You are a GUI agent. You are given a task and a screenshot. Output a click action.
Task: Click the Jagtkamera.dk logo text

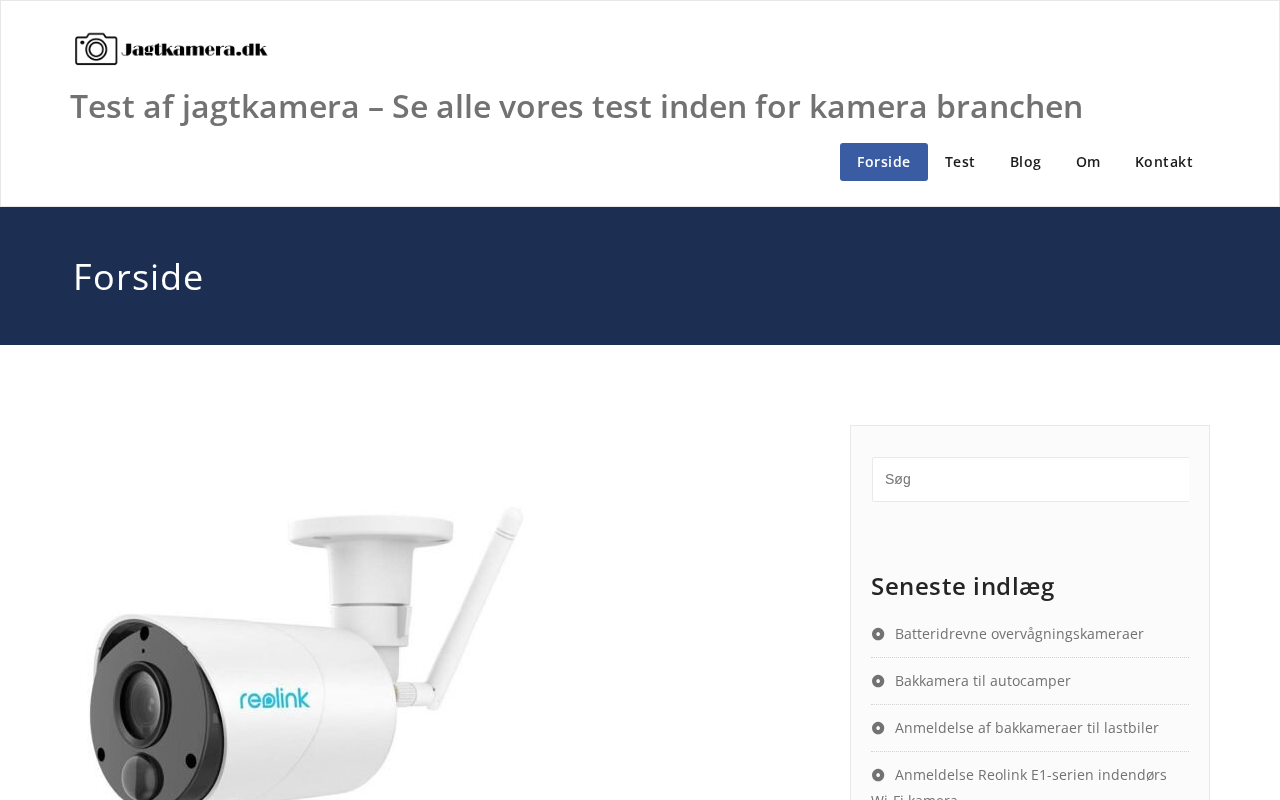(x=195, y=49)
